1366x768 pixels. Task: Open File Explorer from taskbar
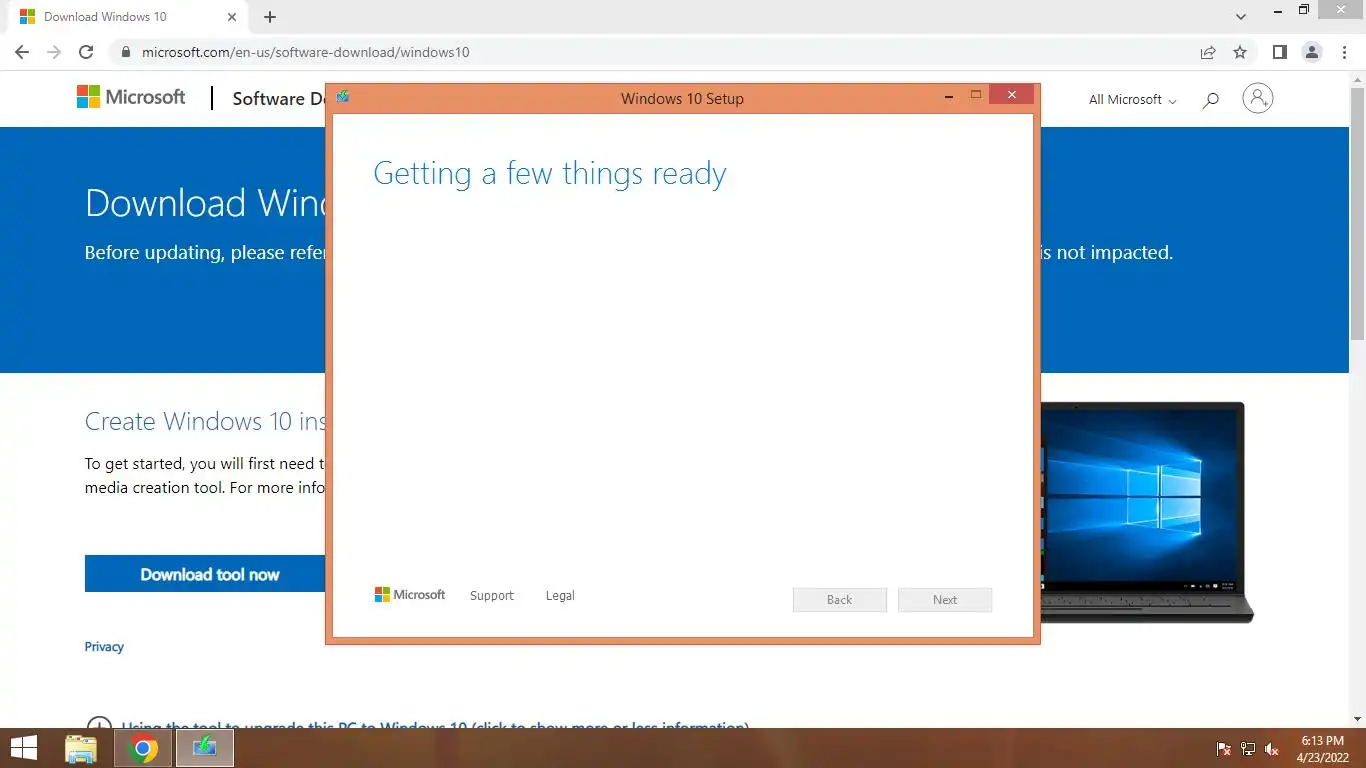point(81,748)
